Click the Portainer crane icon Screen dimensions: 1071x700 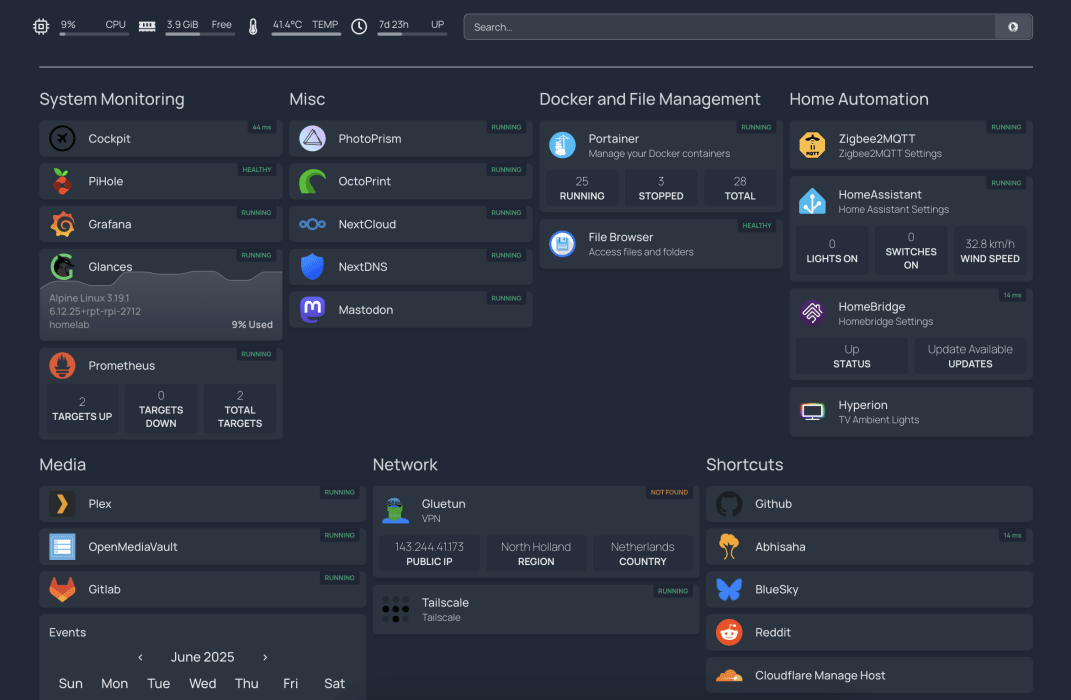[x=562, y=145]
